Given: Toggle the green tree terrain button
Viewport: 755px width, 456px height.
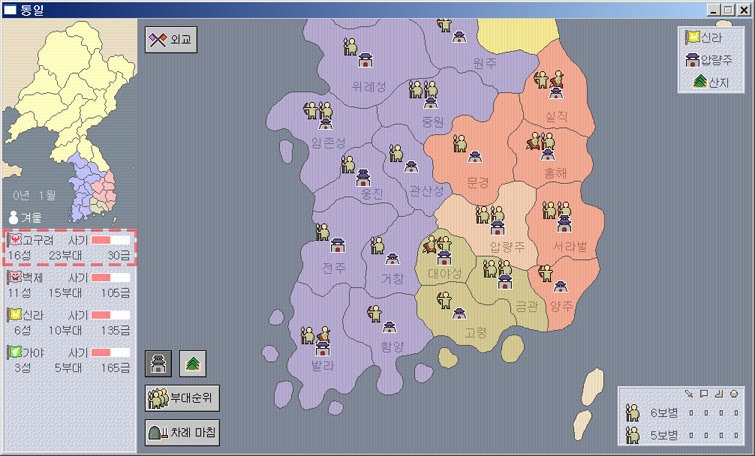Looking at the screenshot, I should 192,362.
